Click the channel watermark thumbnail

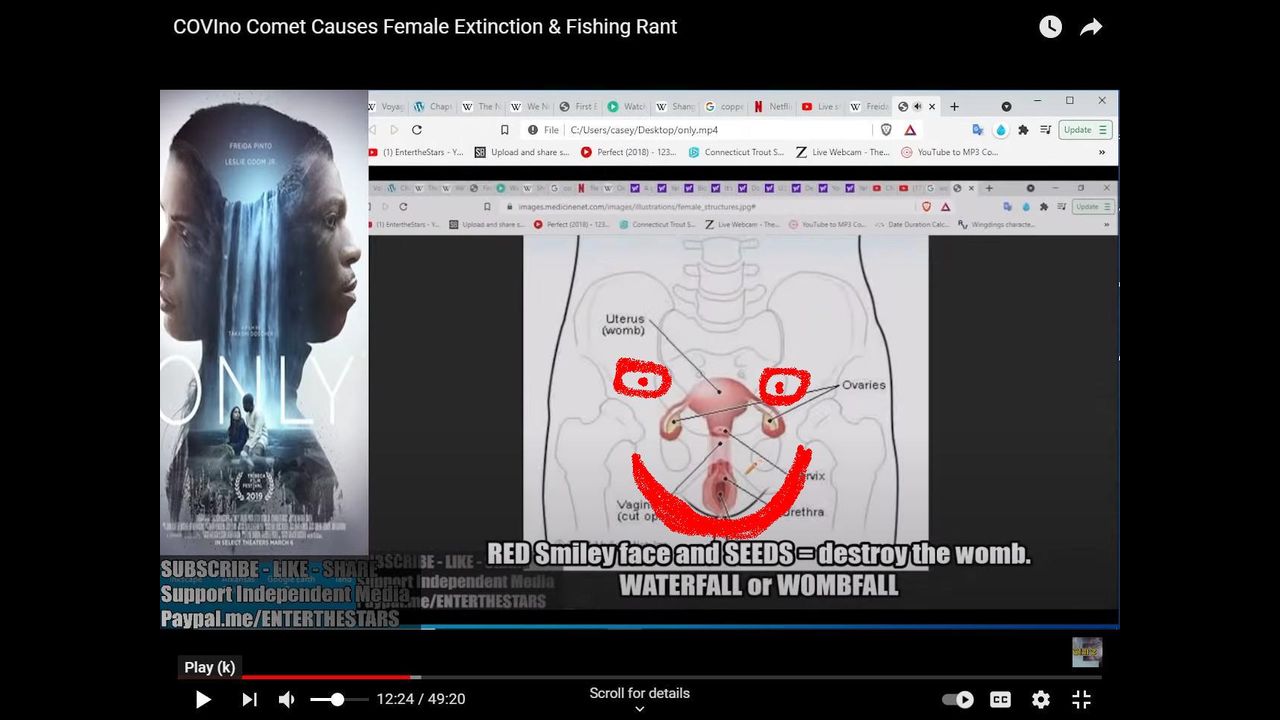[x=1086, y=652]
